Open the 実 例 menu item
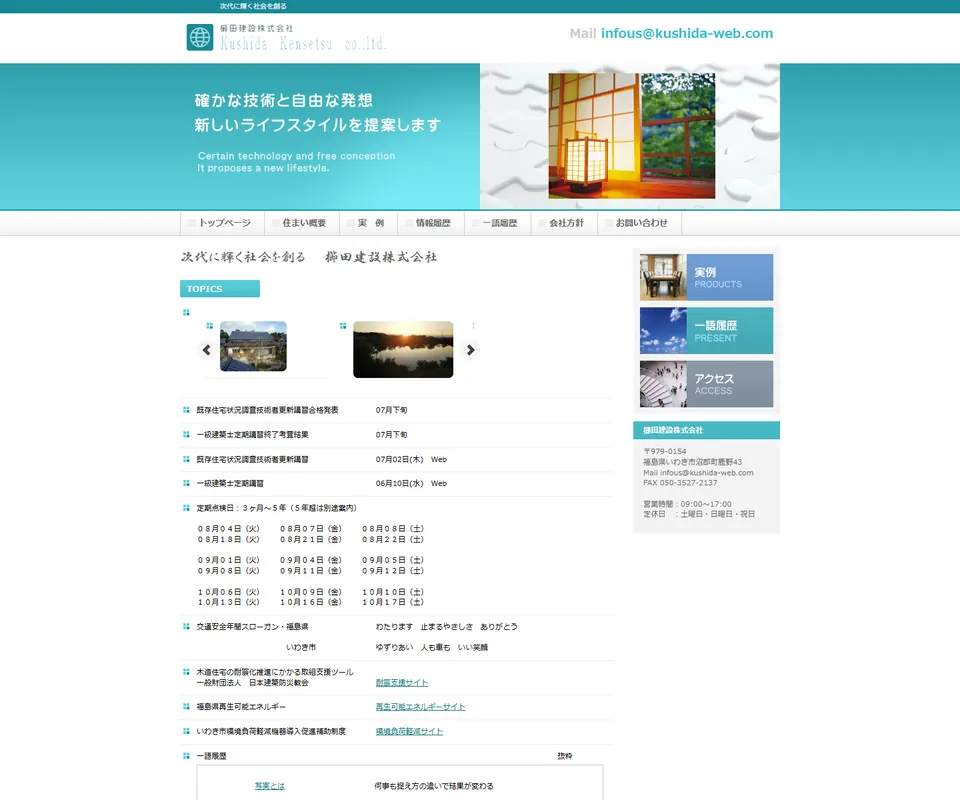The image size is (960, 800). coord(369,223)
